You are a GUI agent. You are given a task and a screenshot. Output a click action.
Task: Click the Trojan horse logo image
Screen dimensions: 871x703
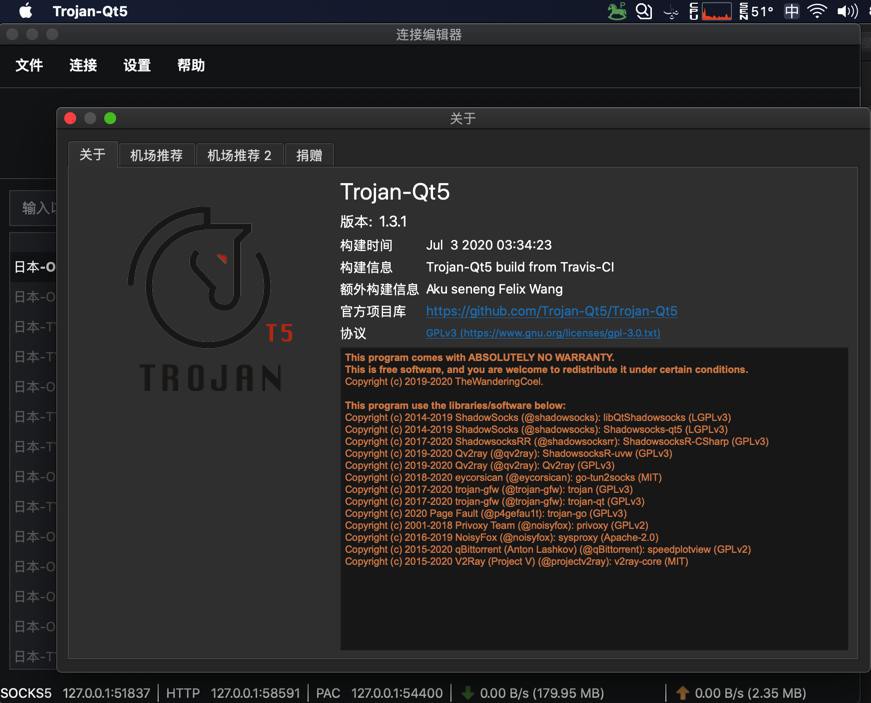click(210, 300)
